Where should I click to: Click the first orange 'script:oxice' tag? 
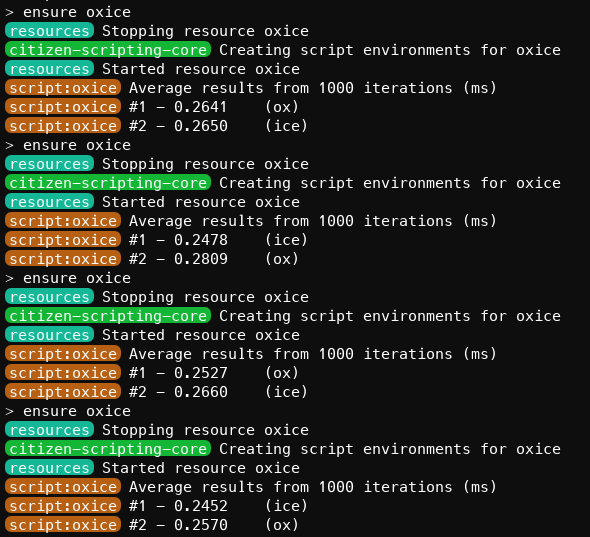[63, 88]
